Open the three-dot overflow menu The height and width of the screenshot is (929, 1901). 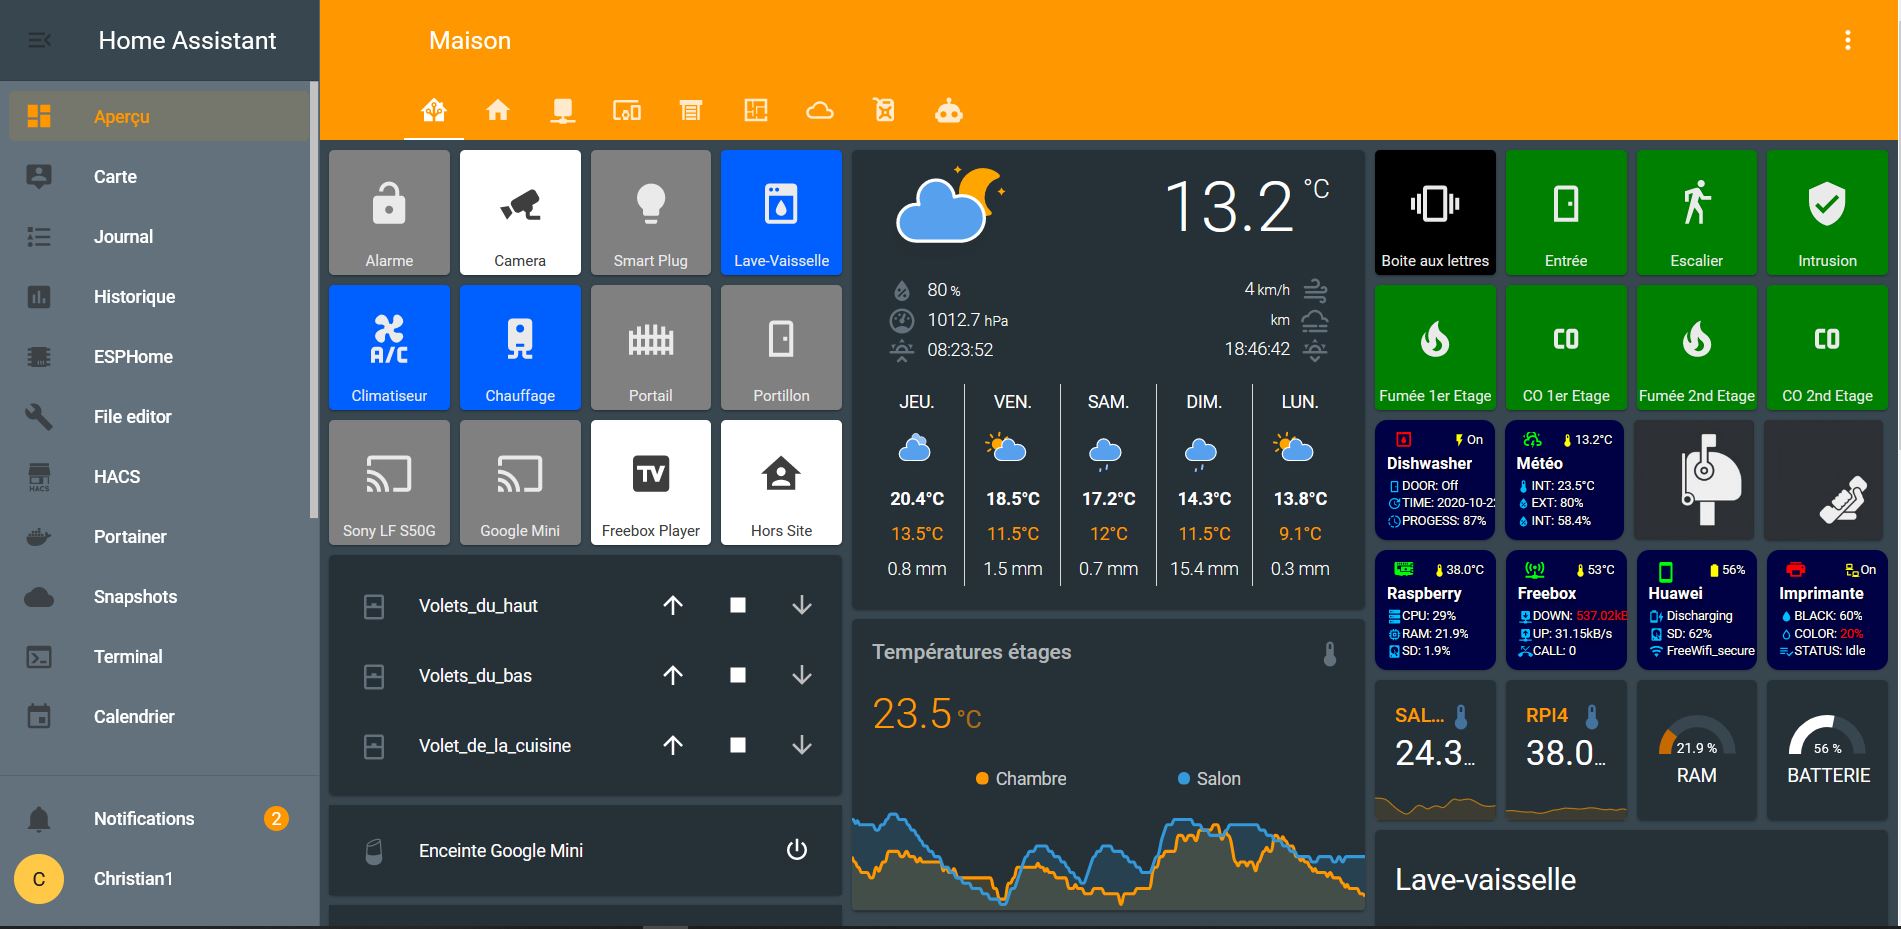[1847, 40]
